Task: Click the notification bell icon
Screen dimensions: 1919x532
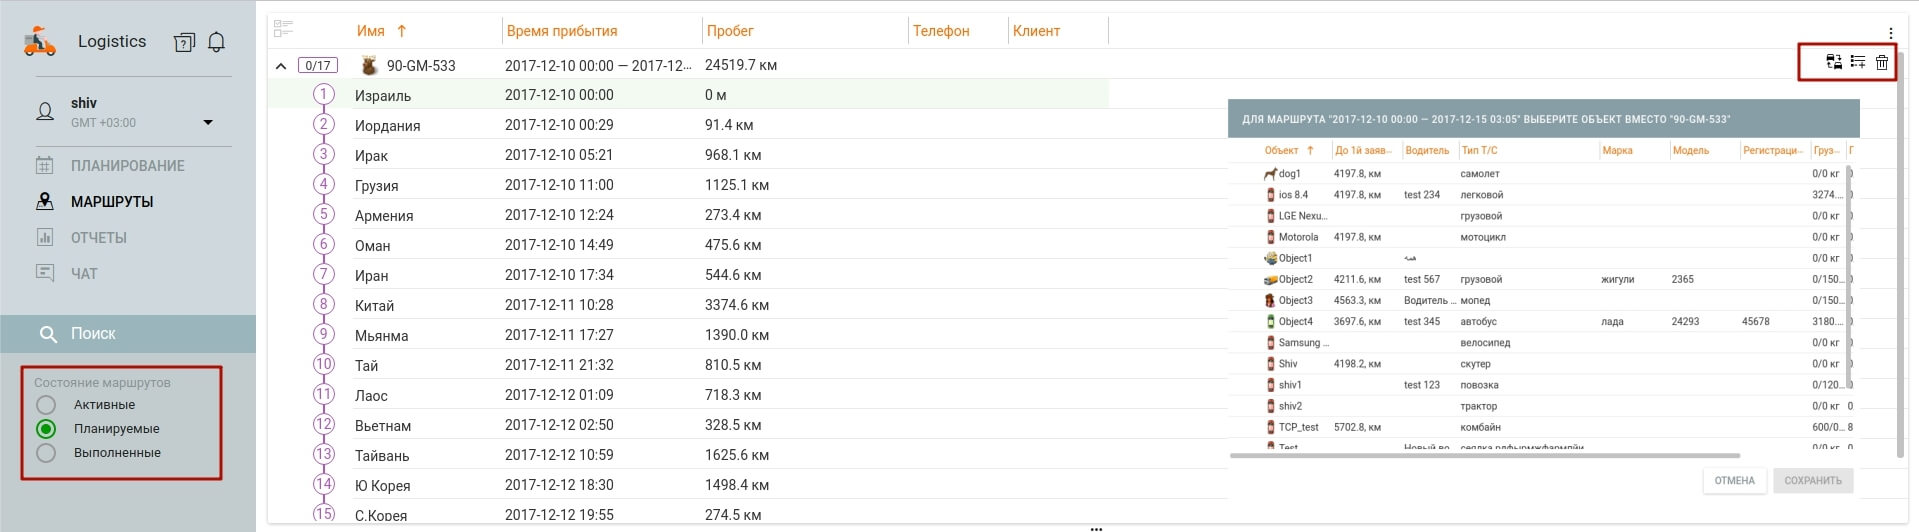Action: pos(216,42)
